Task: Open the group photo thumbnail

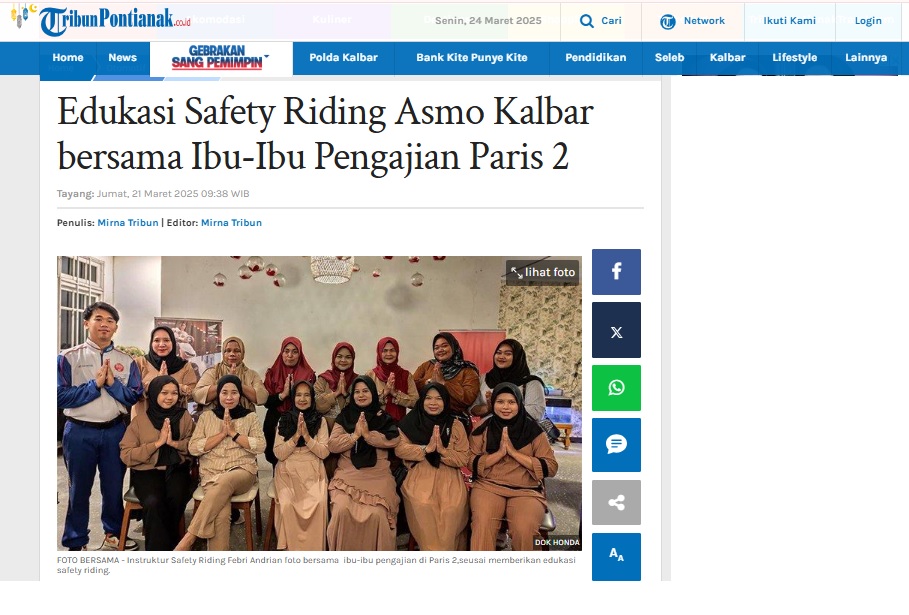Action: click(x=319, y=403)
